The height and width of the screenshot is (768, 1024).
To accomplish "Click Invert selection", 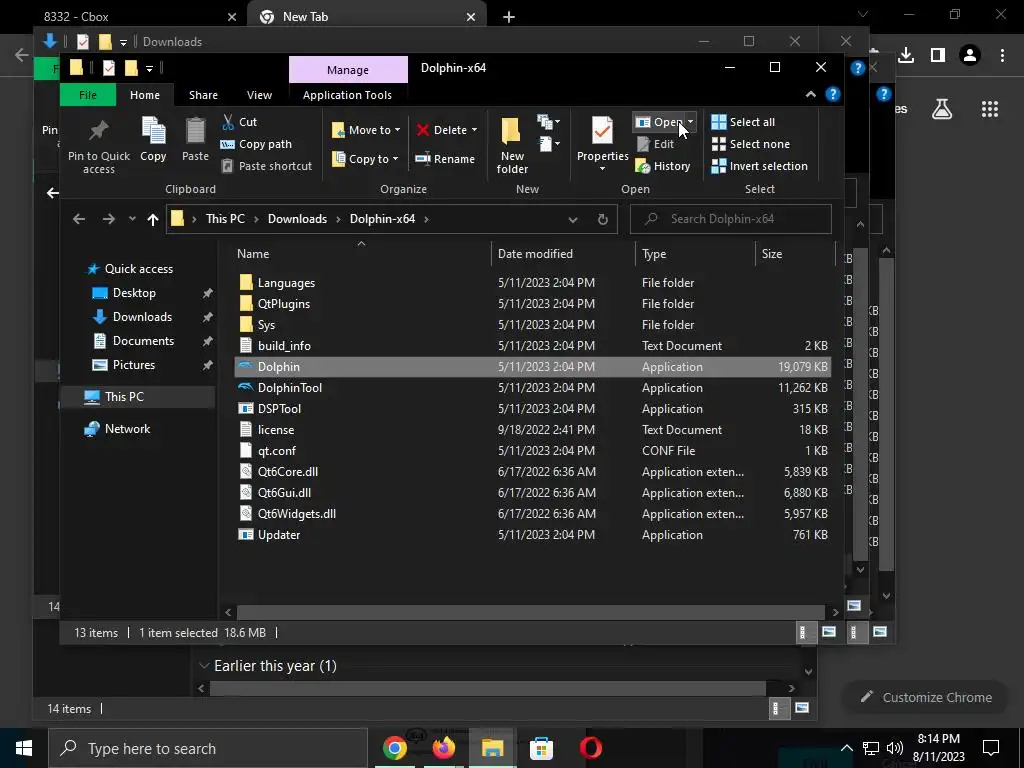I will point(760,166).
